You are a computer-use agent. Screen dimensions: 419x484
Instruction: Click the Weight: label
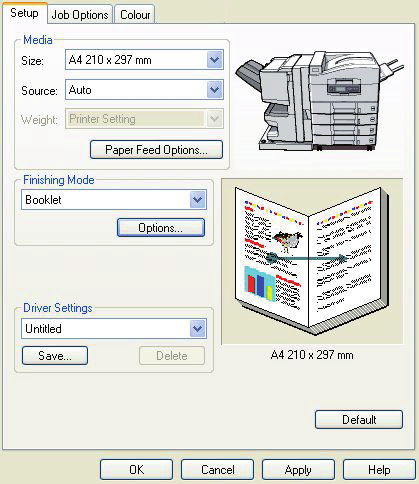click(39, 120)
